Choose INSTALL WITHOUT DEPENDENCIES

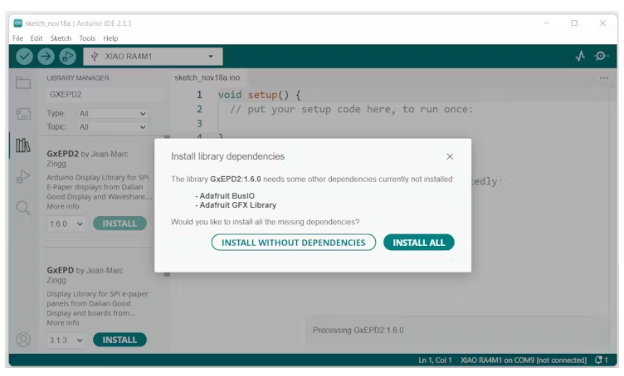click(293, 242)
